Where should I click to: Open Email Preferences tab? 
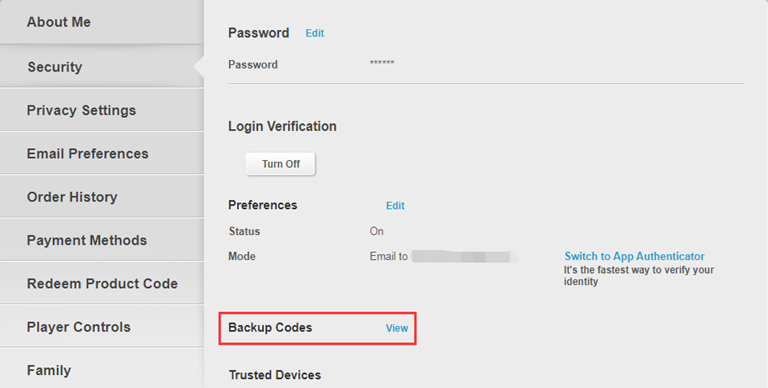(x=101, y=153)
